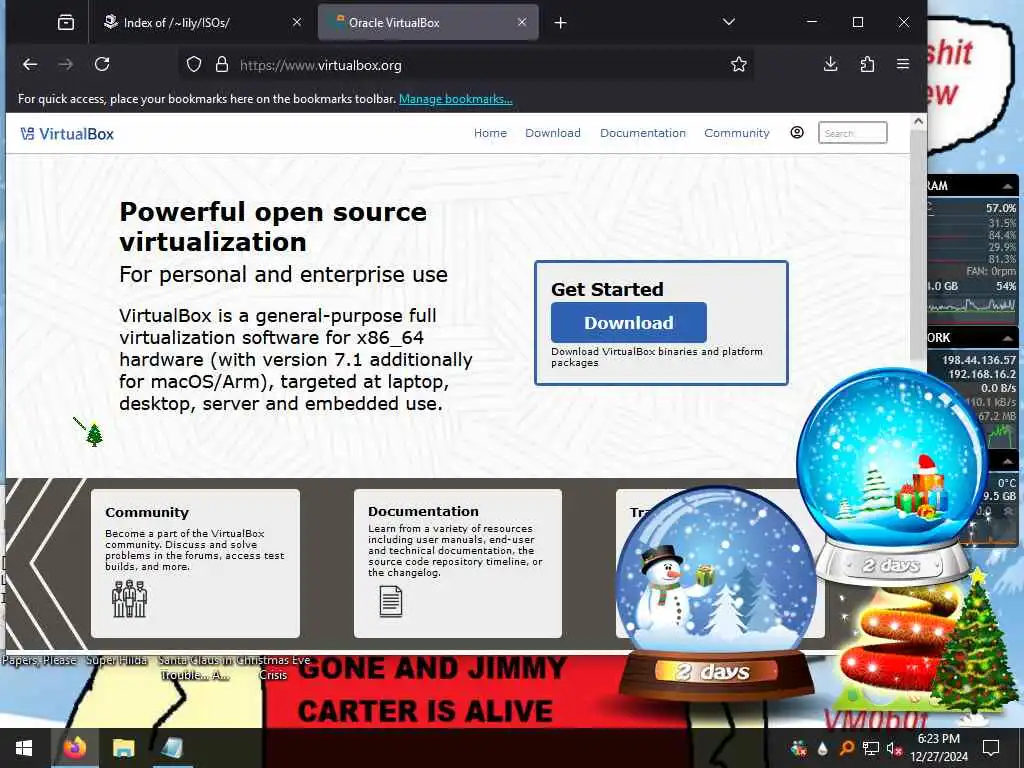Click the browser forward arrow
The width and height of the screenshot is (1024, 768).
click(66, 64)
